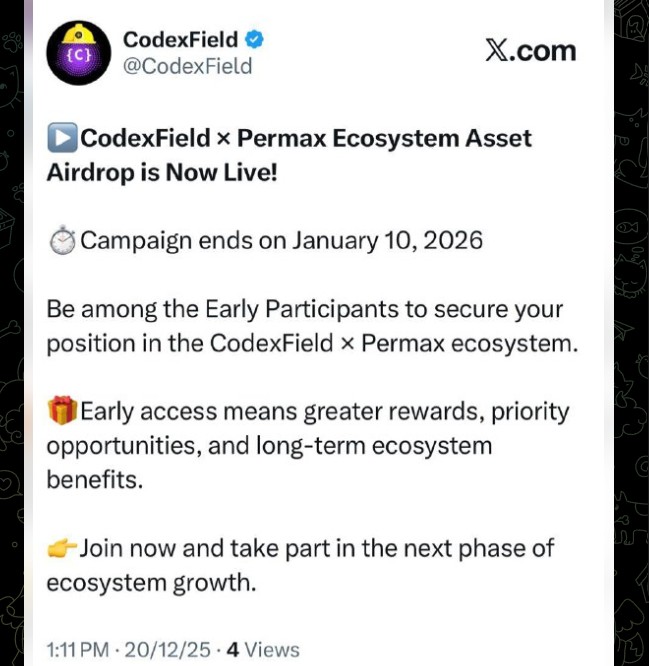Click the 'Join now and take part' line

click(316, 548)
